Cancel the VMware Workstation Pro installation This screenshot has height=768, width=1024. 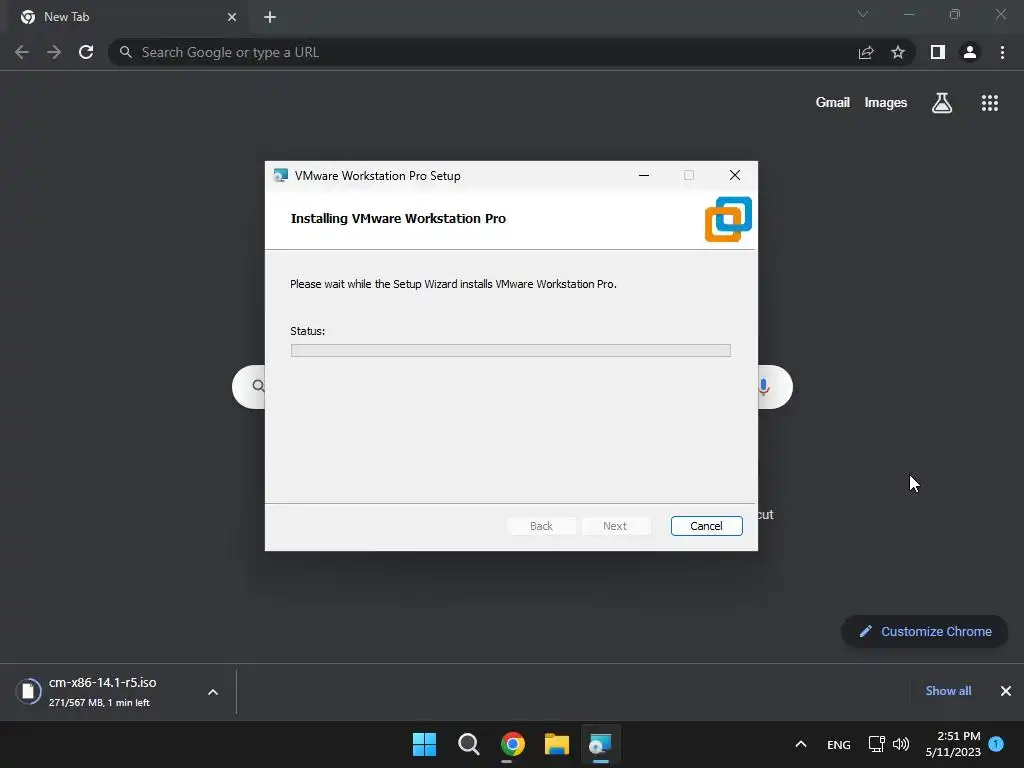point(706,526)
